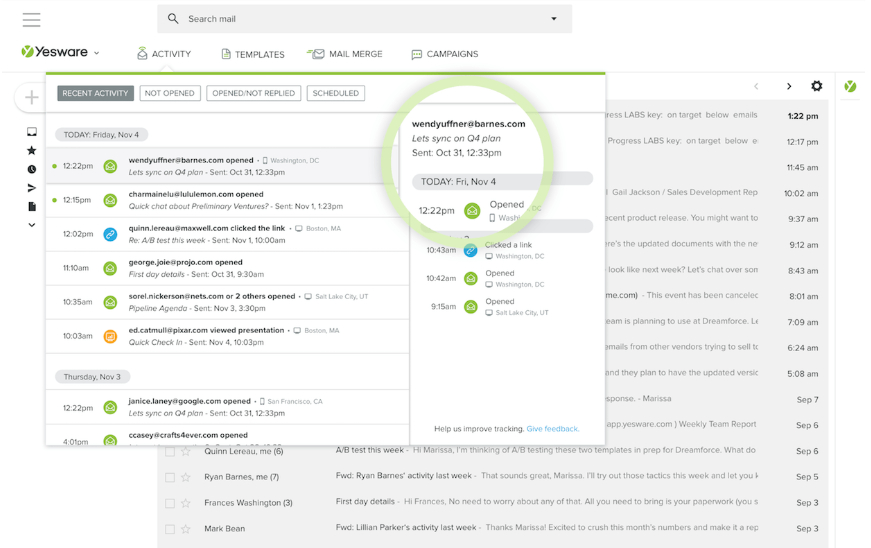Open the A/B test this week email

click(493, 451)
